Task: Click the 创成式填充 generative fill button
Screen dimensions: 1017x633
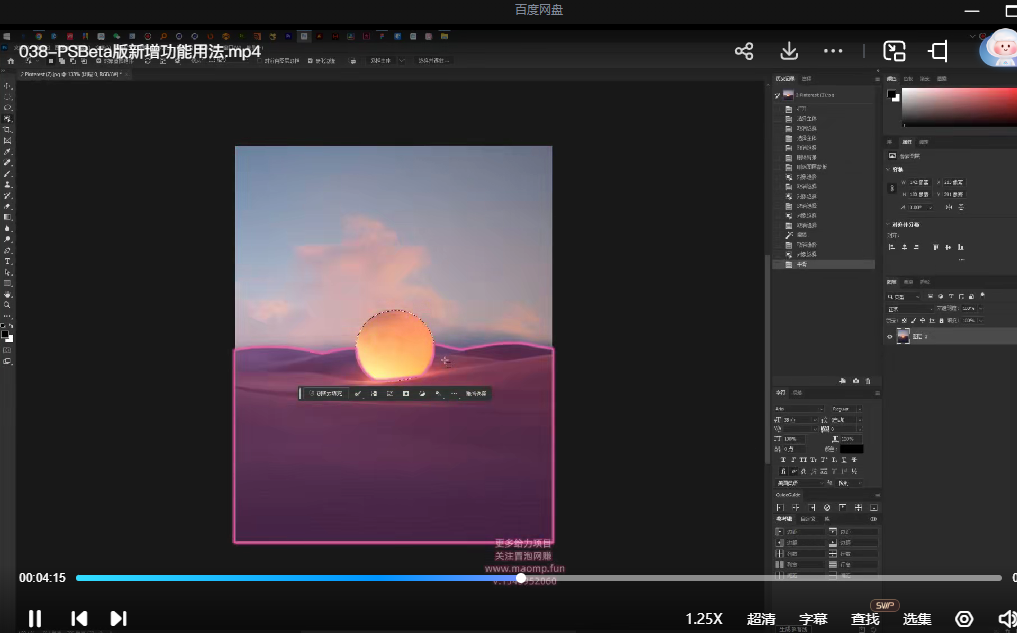Action: point(326,393)
